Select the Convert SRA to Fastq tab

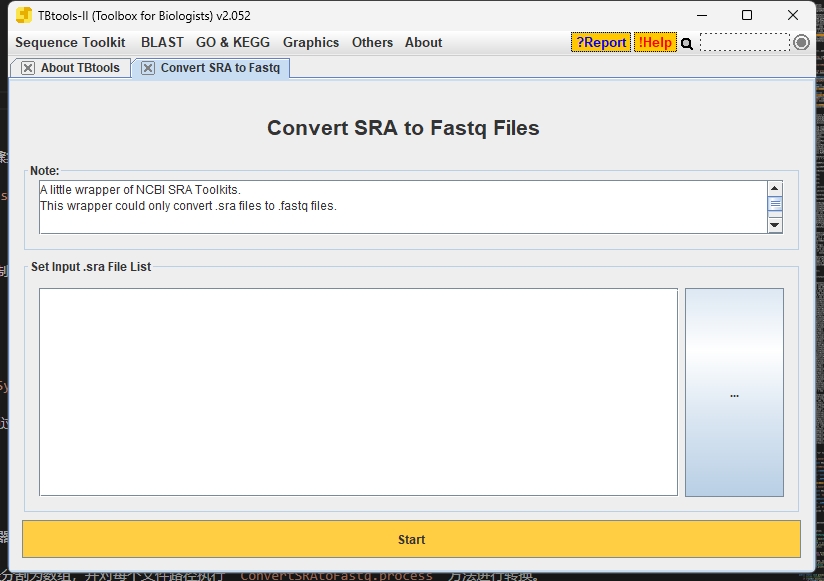(220, 68)
